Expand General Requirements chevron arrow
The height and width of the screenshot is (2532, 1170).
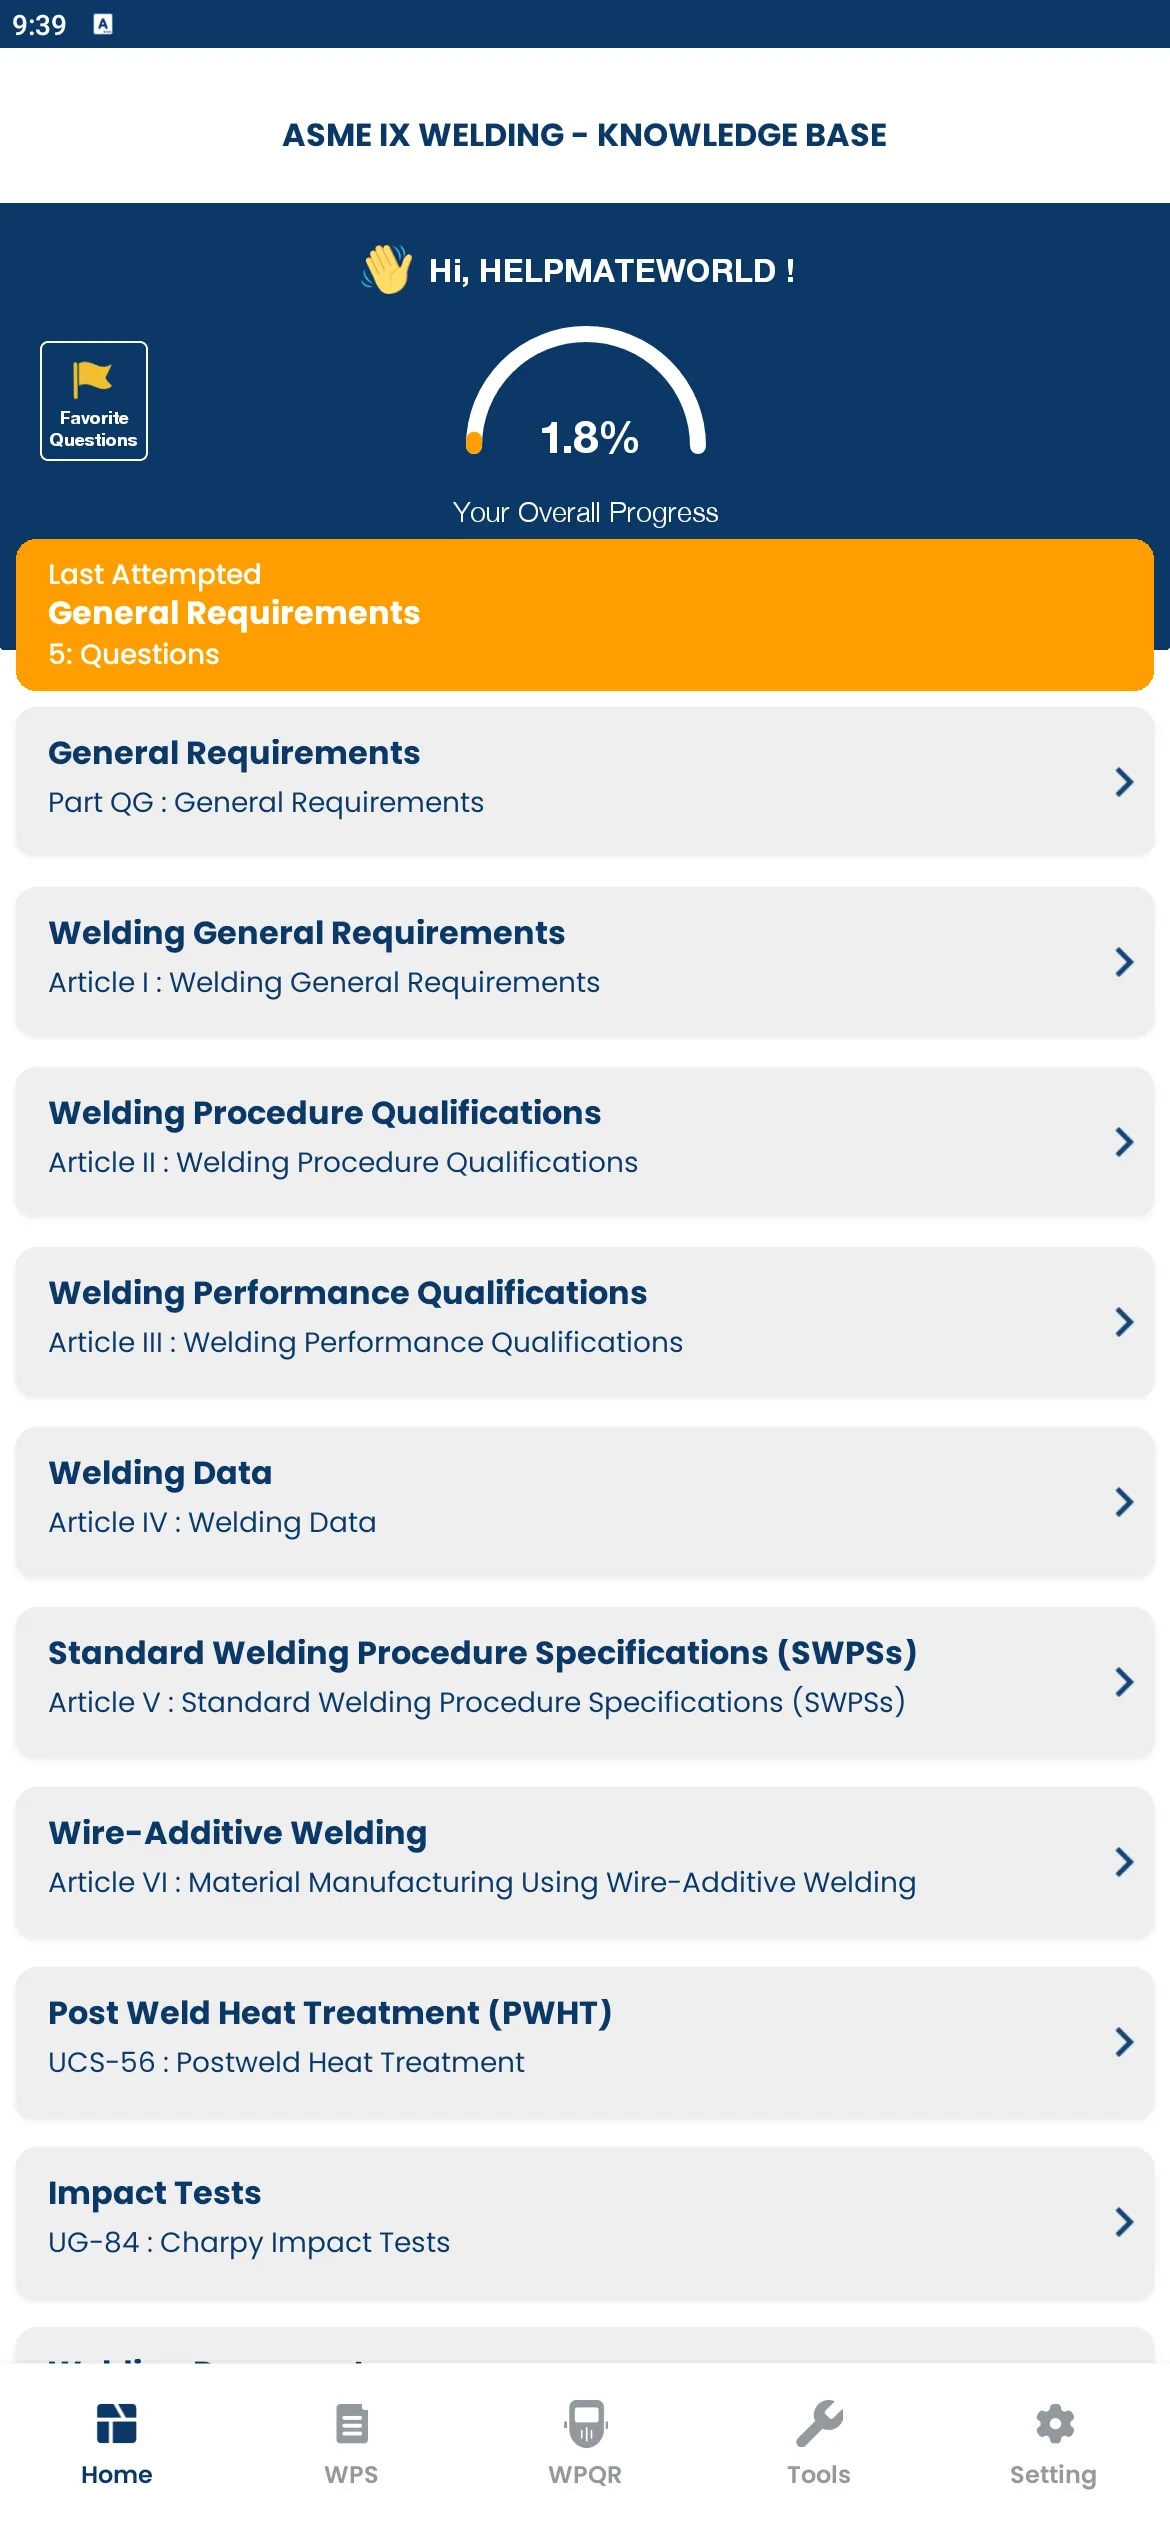1124,782
